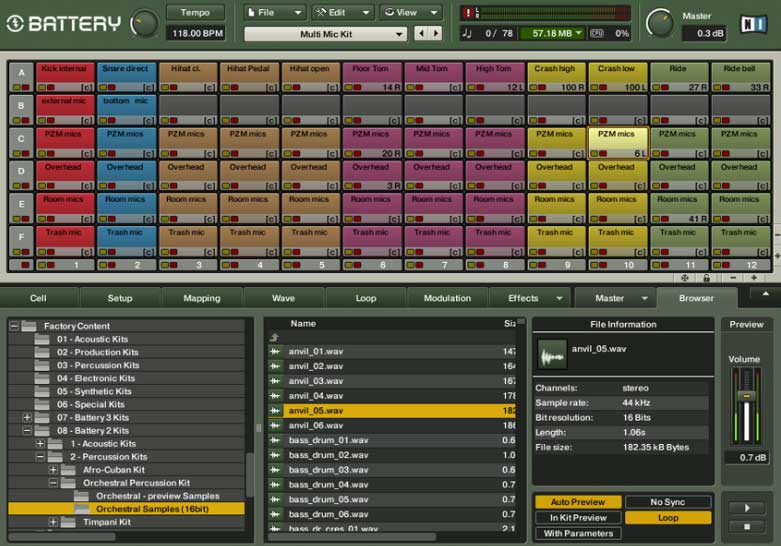Expand the 07 - Battery 3 Kits folder
The height and width of the screenshot is (546, 781).
27,417
